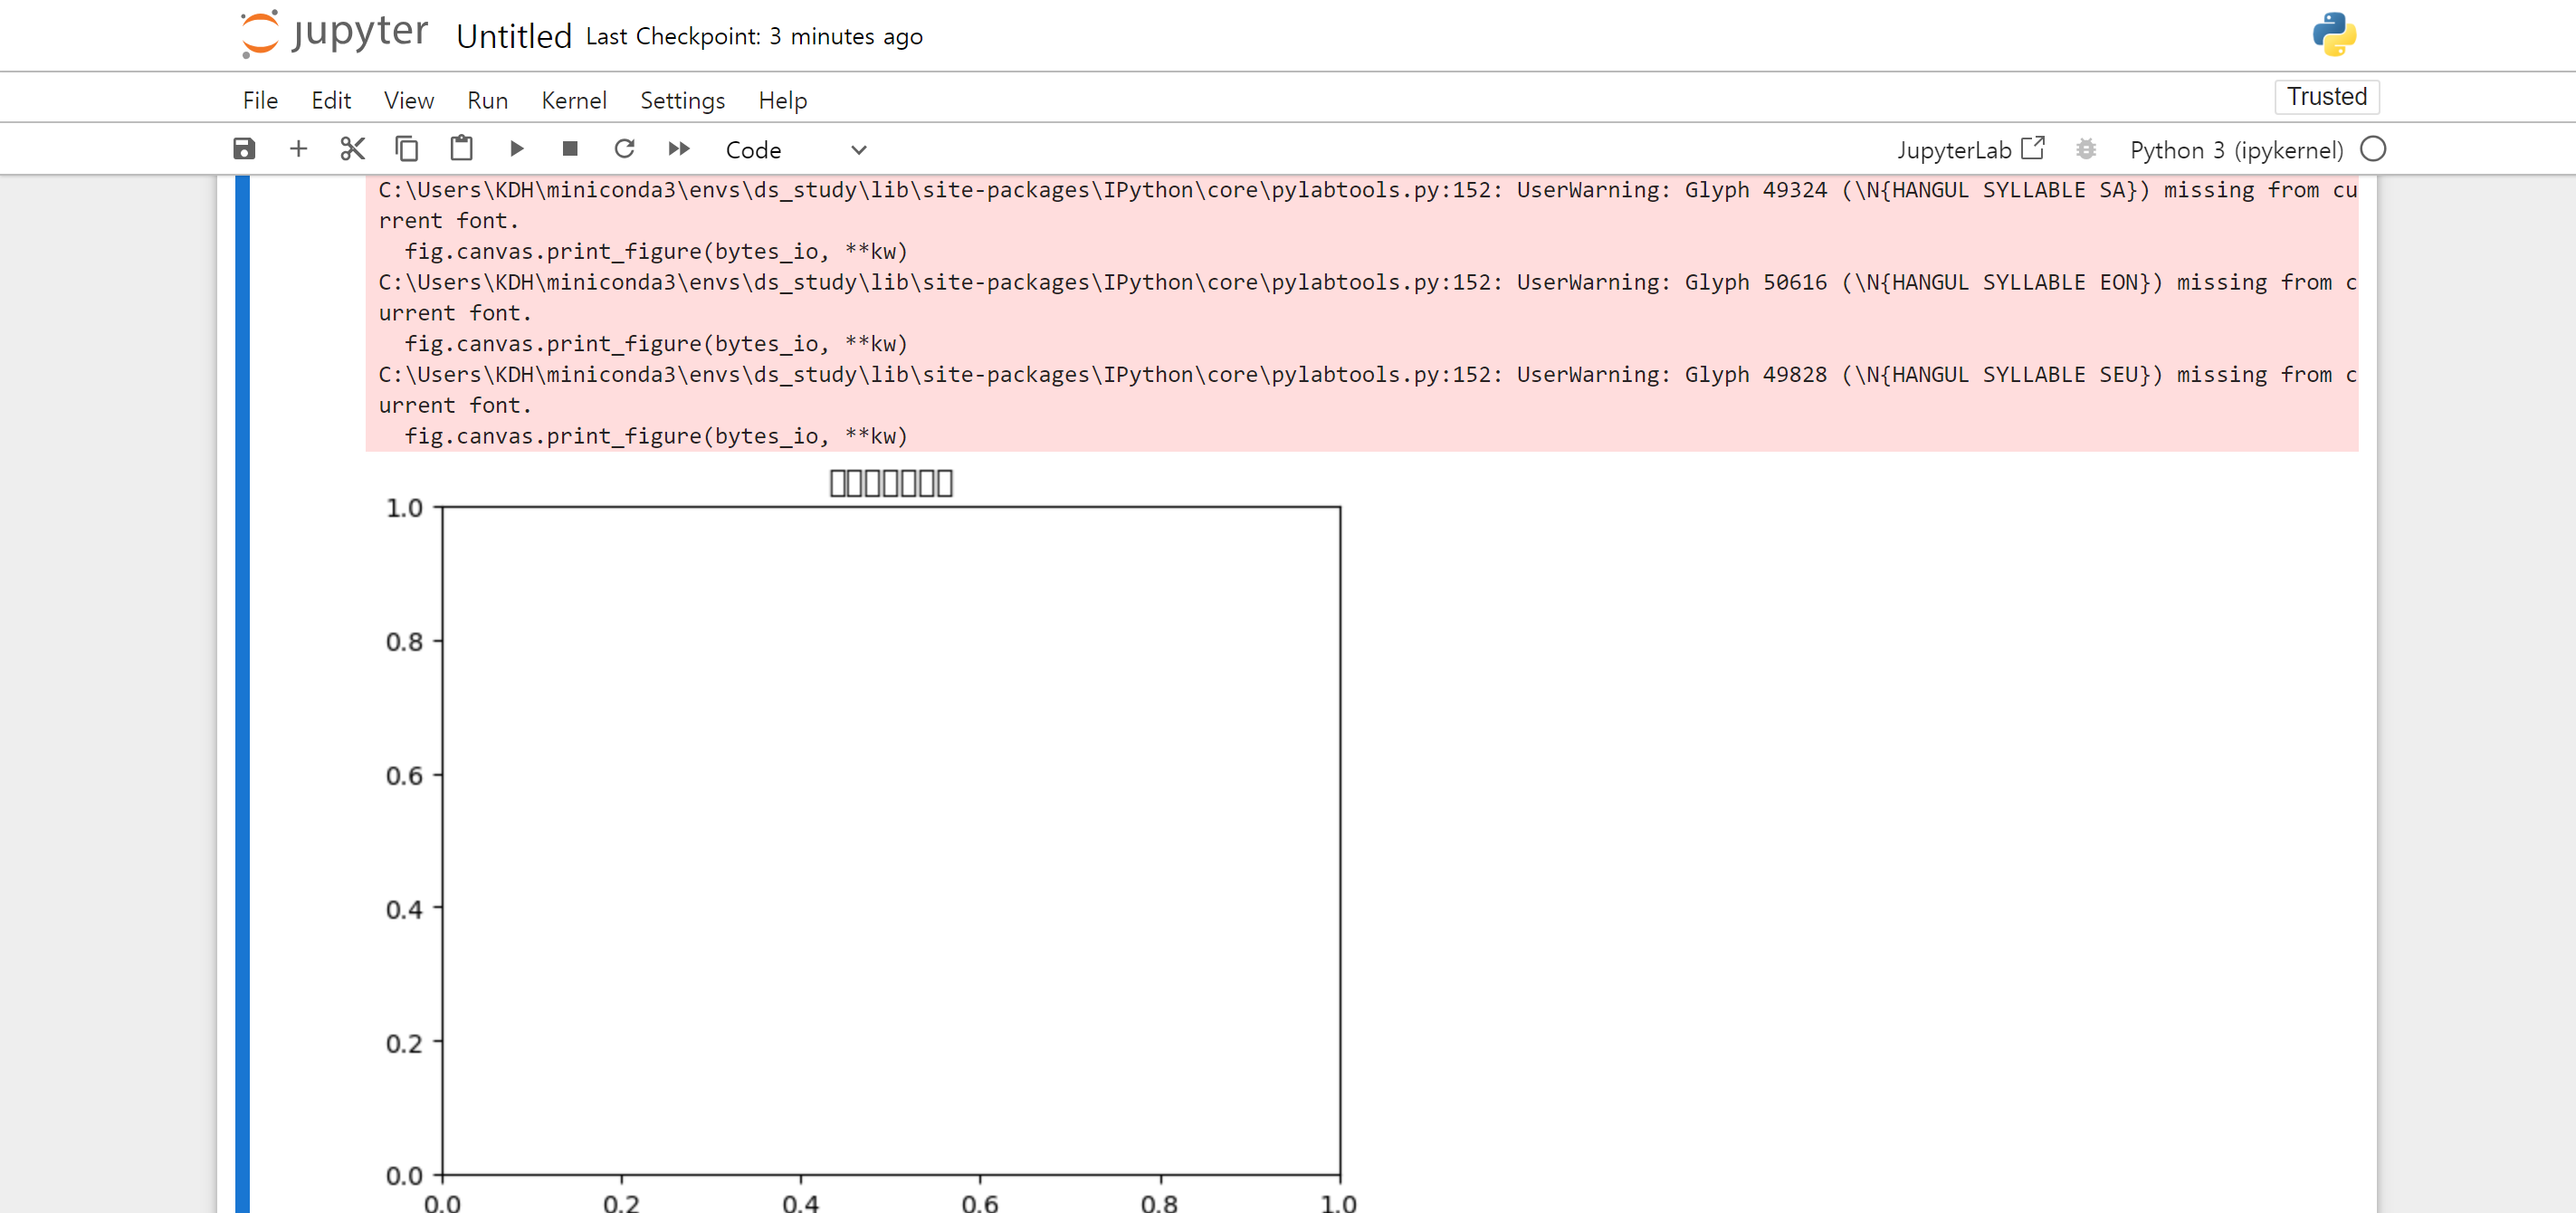Restart kernel and run all cells
This screenshot has height=1213, width=2576.
(679, 149)
